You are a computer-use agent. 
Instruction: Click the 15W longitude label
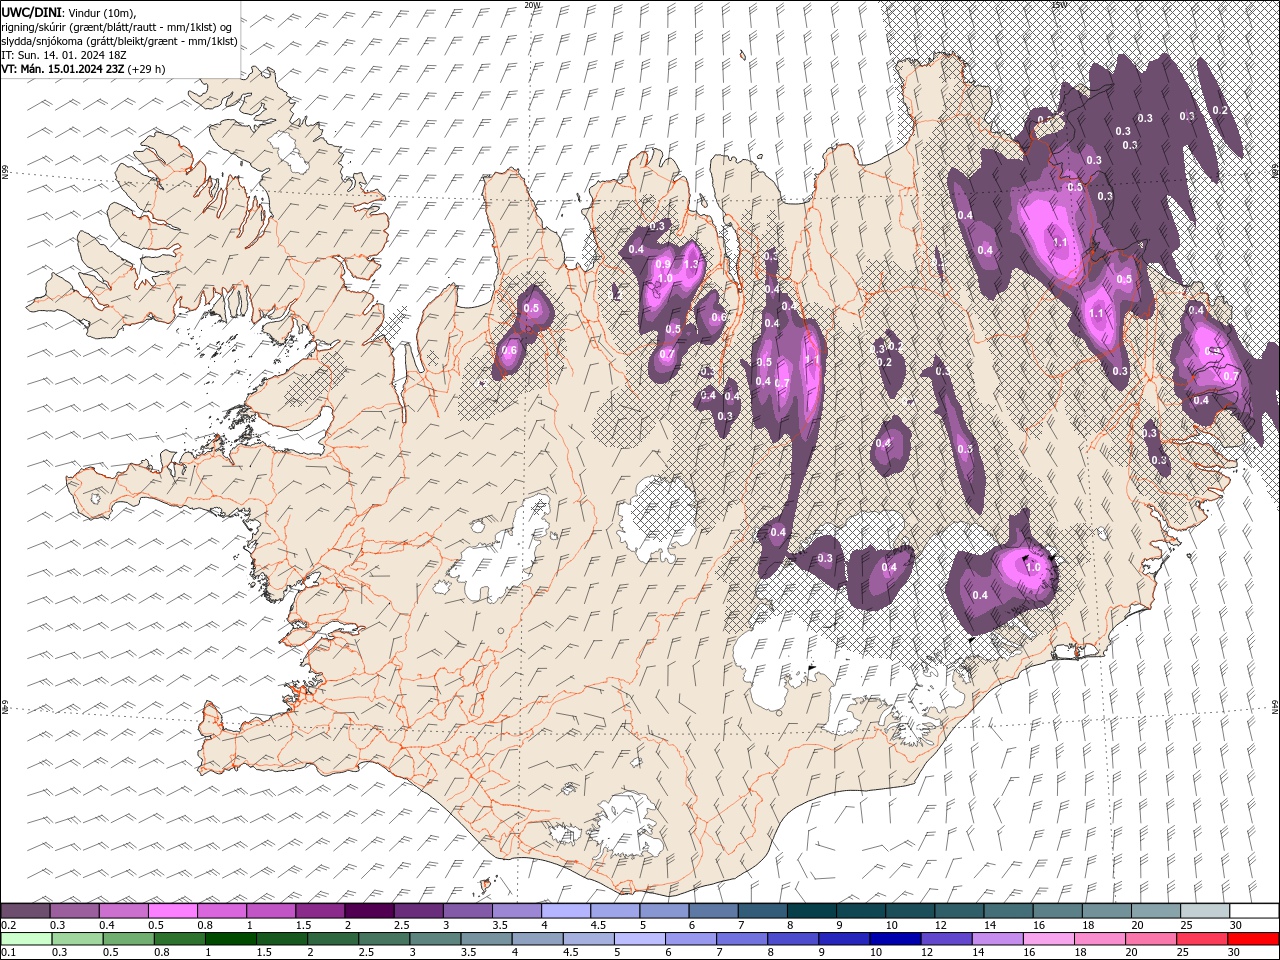(1058, 5)
